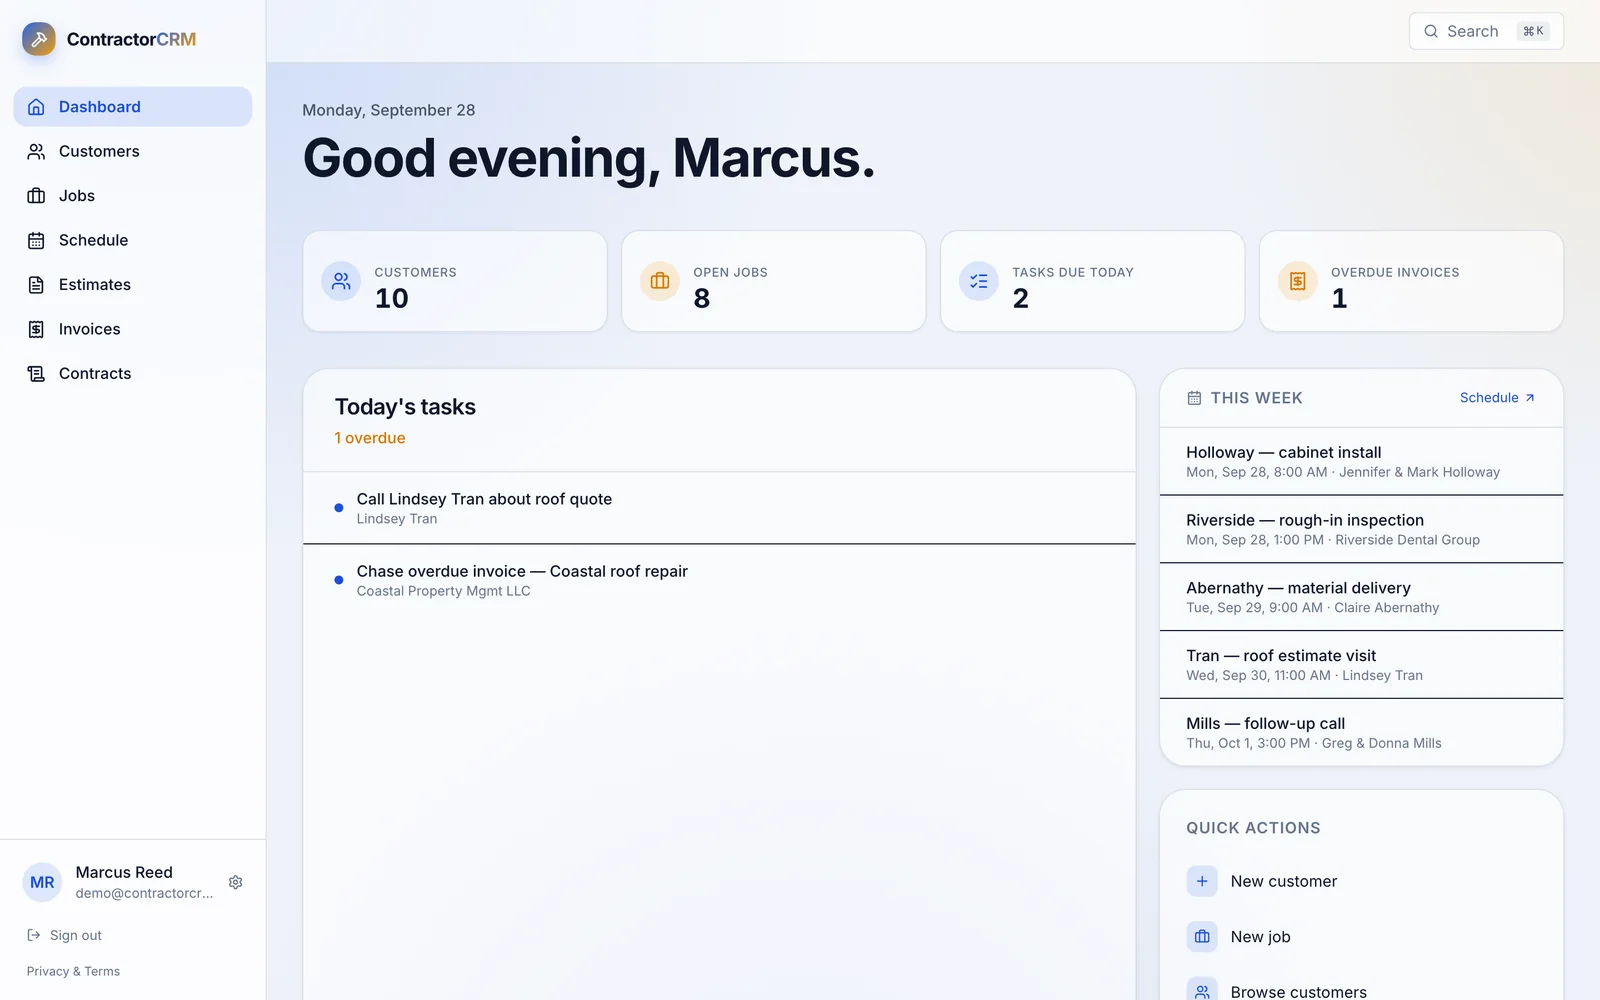Viewport: 1600px width, 1000px height.
Task: Click the demo@contractorcr... email text
Action: [144, 893]
